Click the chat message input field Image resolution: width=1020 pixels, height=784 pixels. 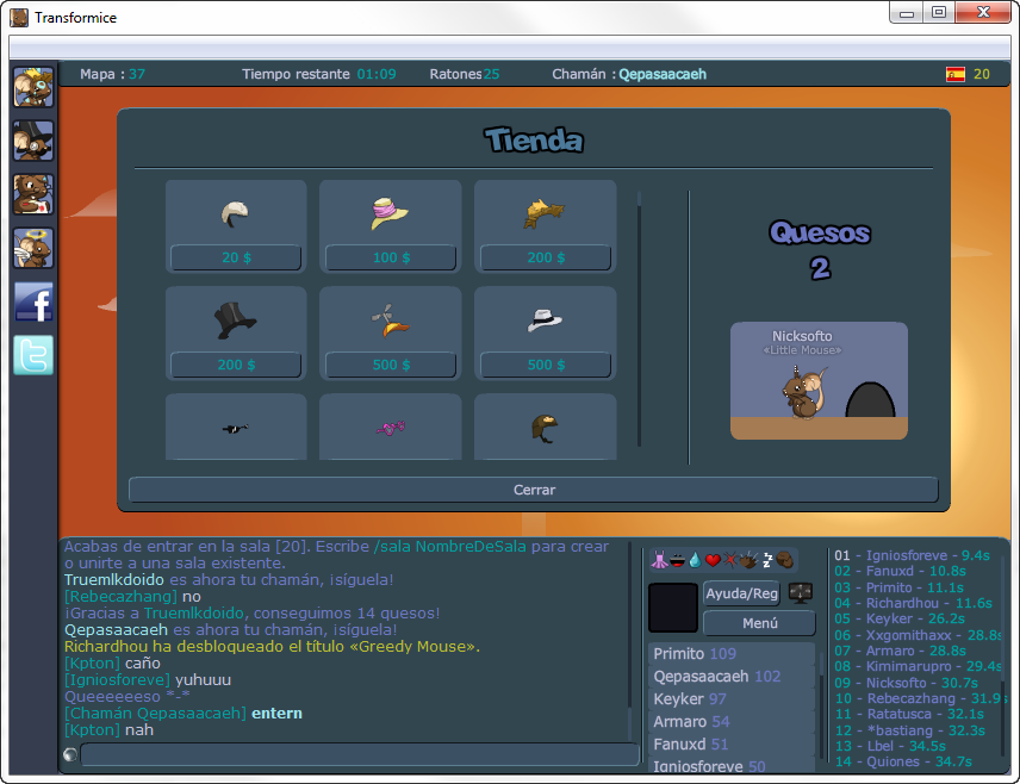coord(360,755)
